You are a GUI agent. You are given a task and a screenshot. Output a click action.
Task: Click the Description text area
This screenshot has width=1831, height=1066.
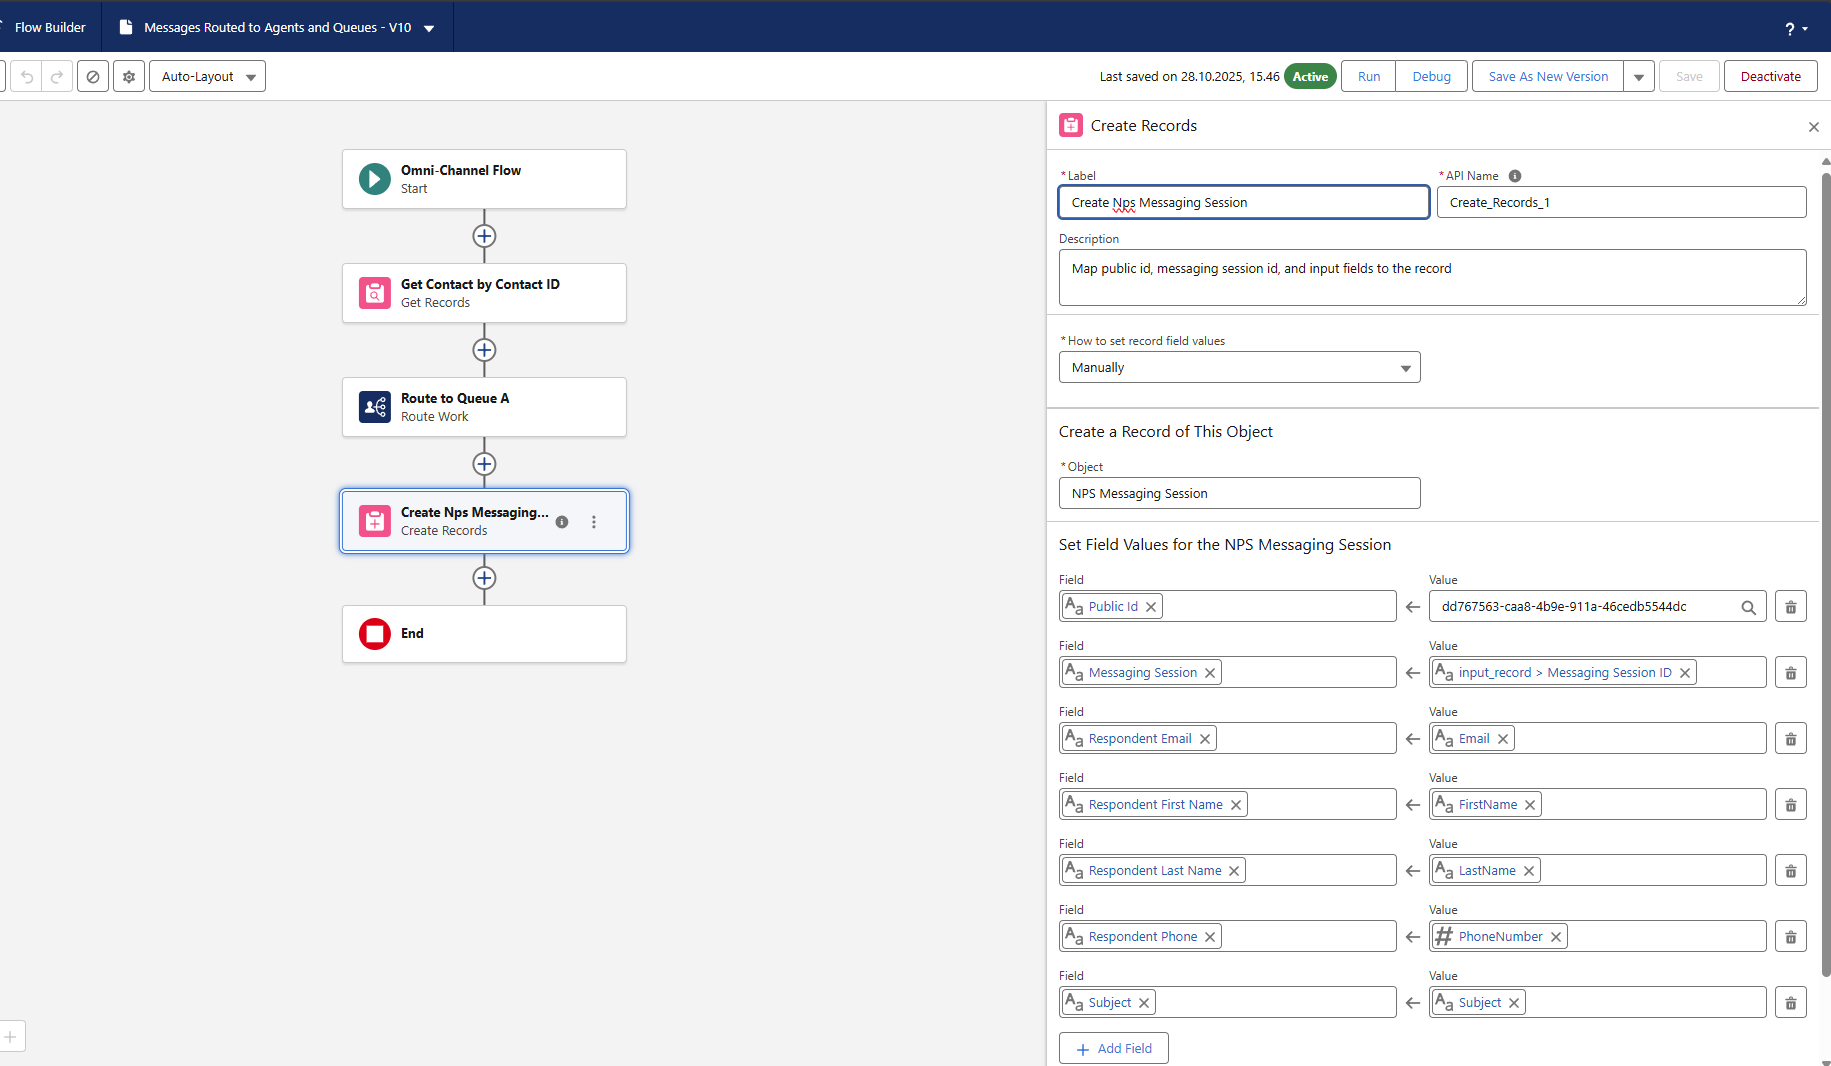click(x=1432, y=278)
